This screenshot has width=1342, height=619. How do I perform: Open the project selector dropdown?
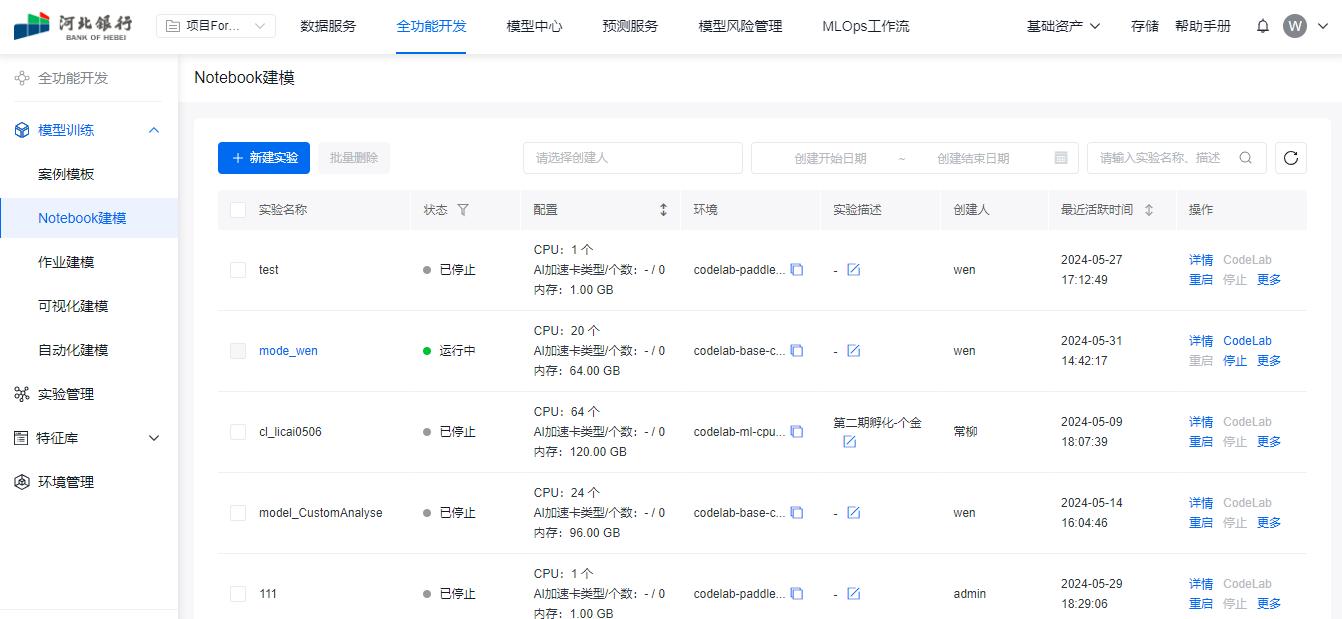coord(216,26)
